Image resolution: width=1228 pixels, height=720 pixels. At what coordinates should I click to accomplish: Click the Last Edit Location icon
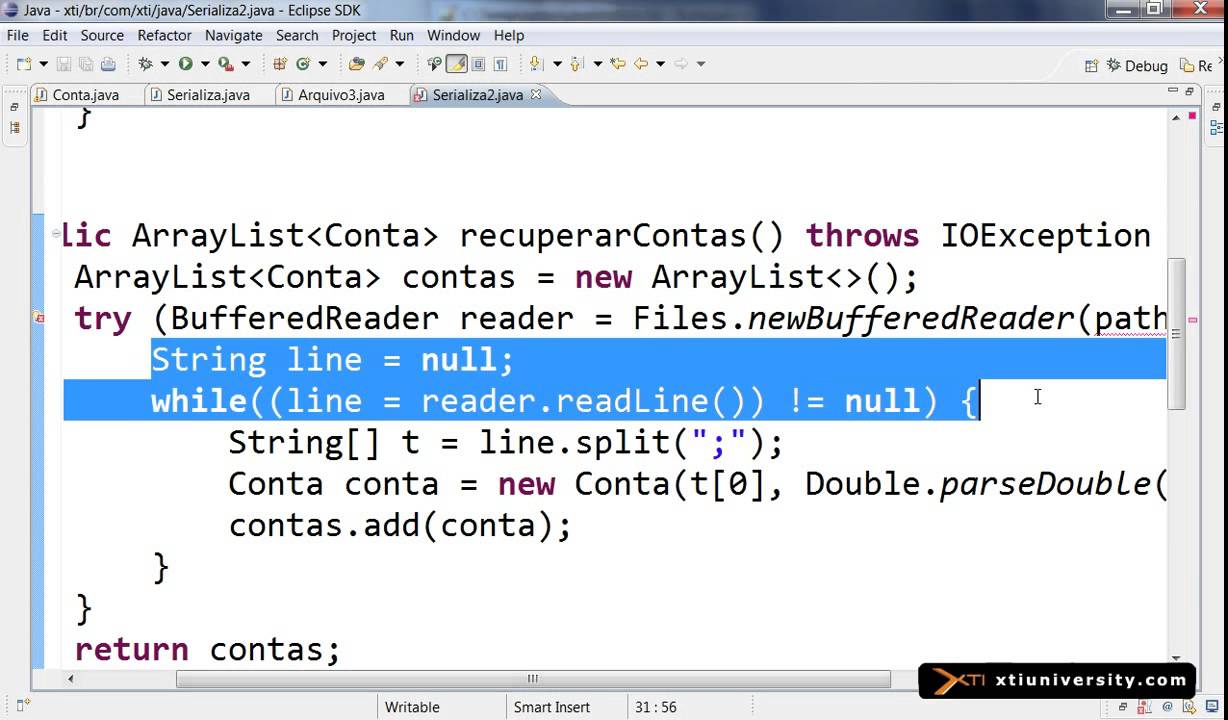(x=618, y=64)
